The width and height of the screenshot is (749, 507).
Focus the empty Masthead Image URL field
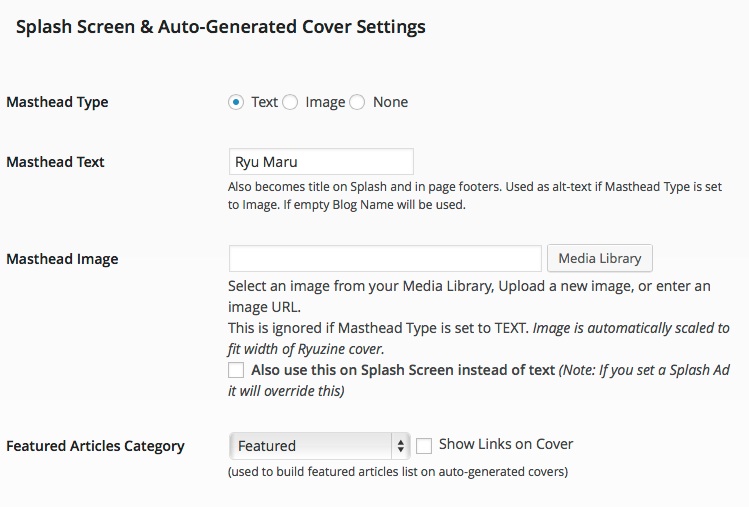tap(385, 259)
